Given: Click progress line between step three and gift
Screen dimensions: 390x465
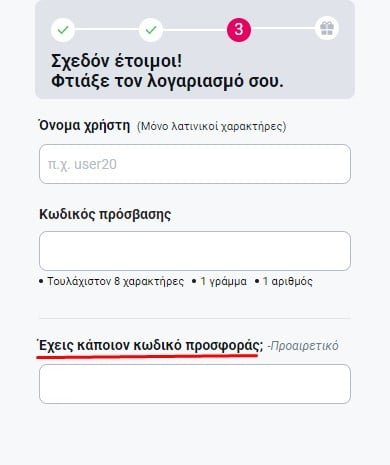Looking at the screenshot, I should 283,29.
